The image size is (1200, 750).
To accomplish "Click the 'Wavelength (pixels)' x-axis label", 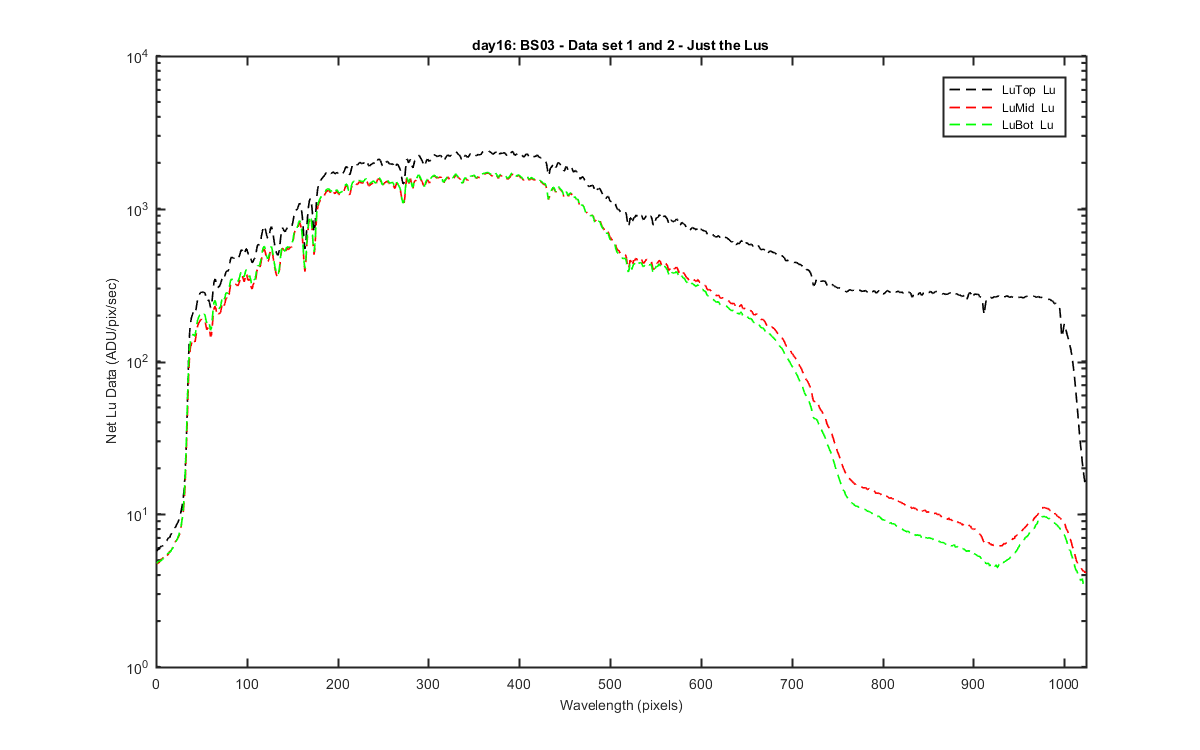I will pos(620,706).
